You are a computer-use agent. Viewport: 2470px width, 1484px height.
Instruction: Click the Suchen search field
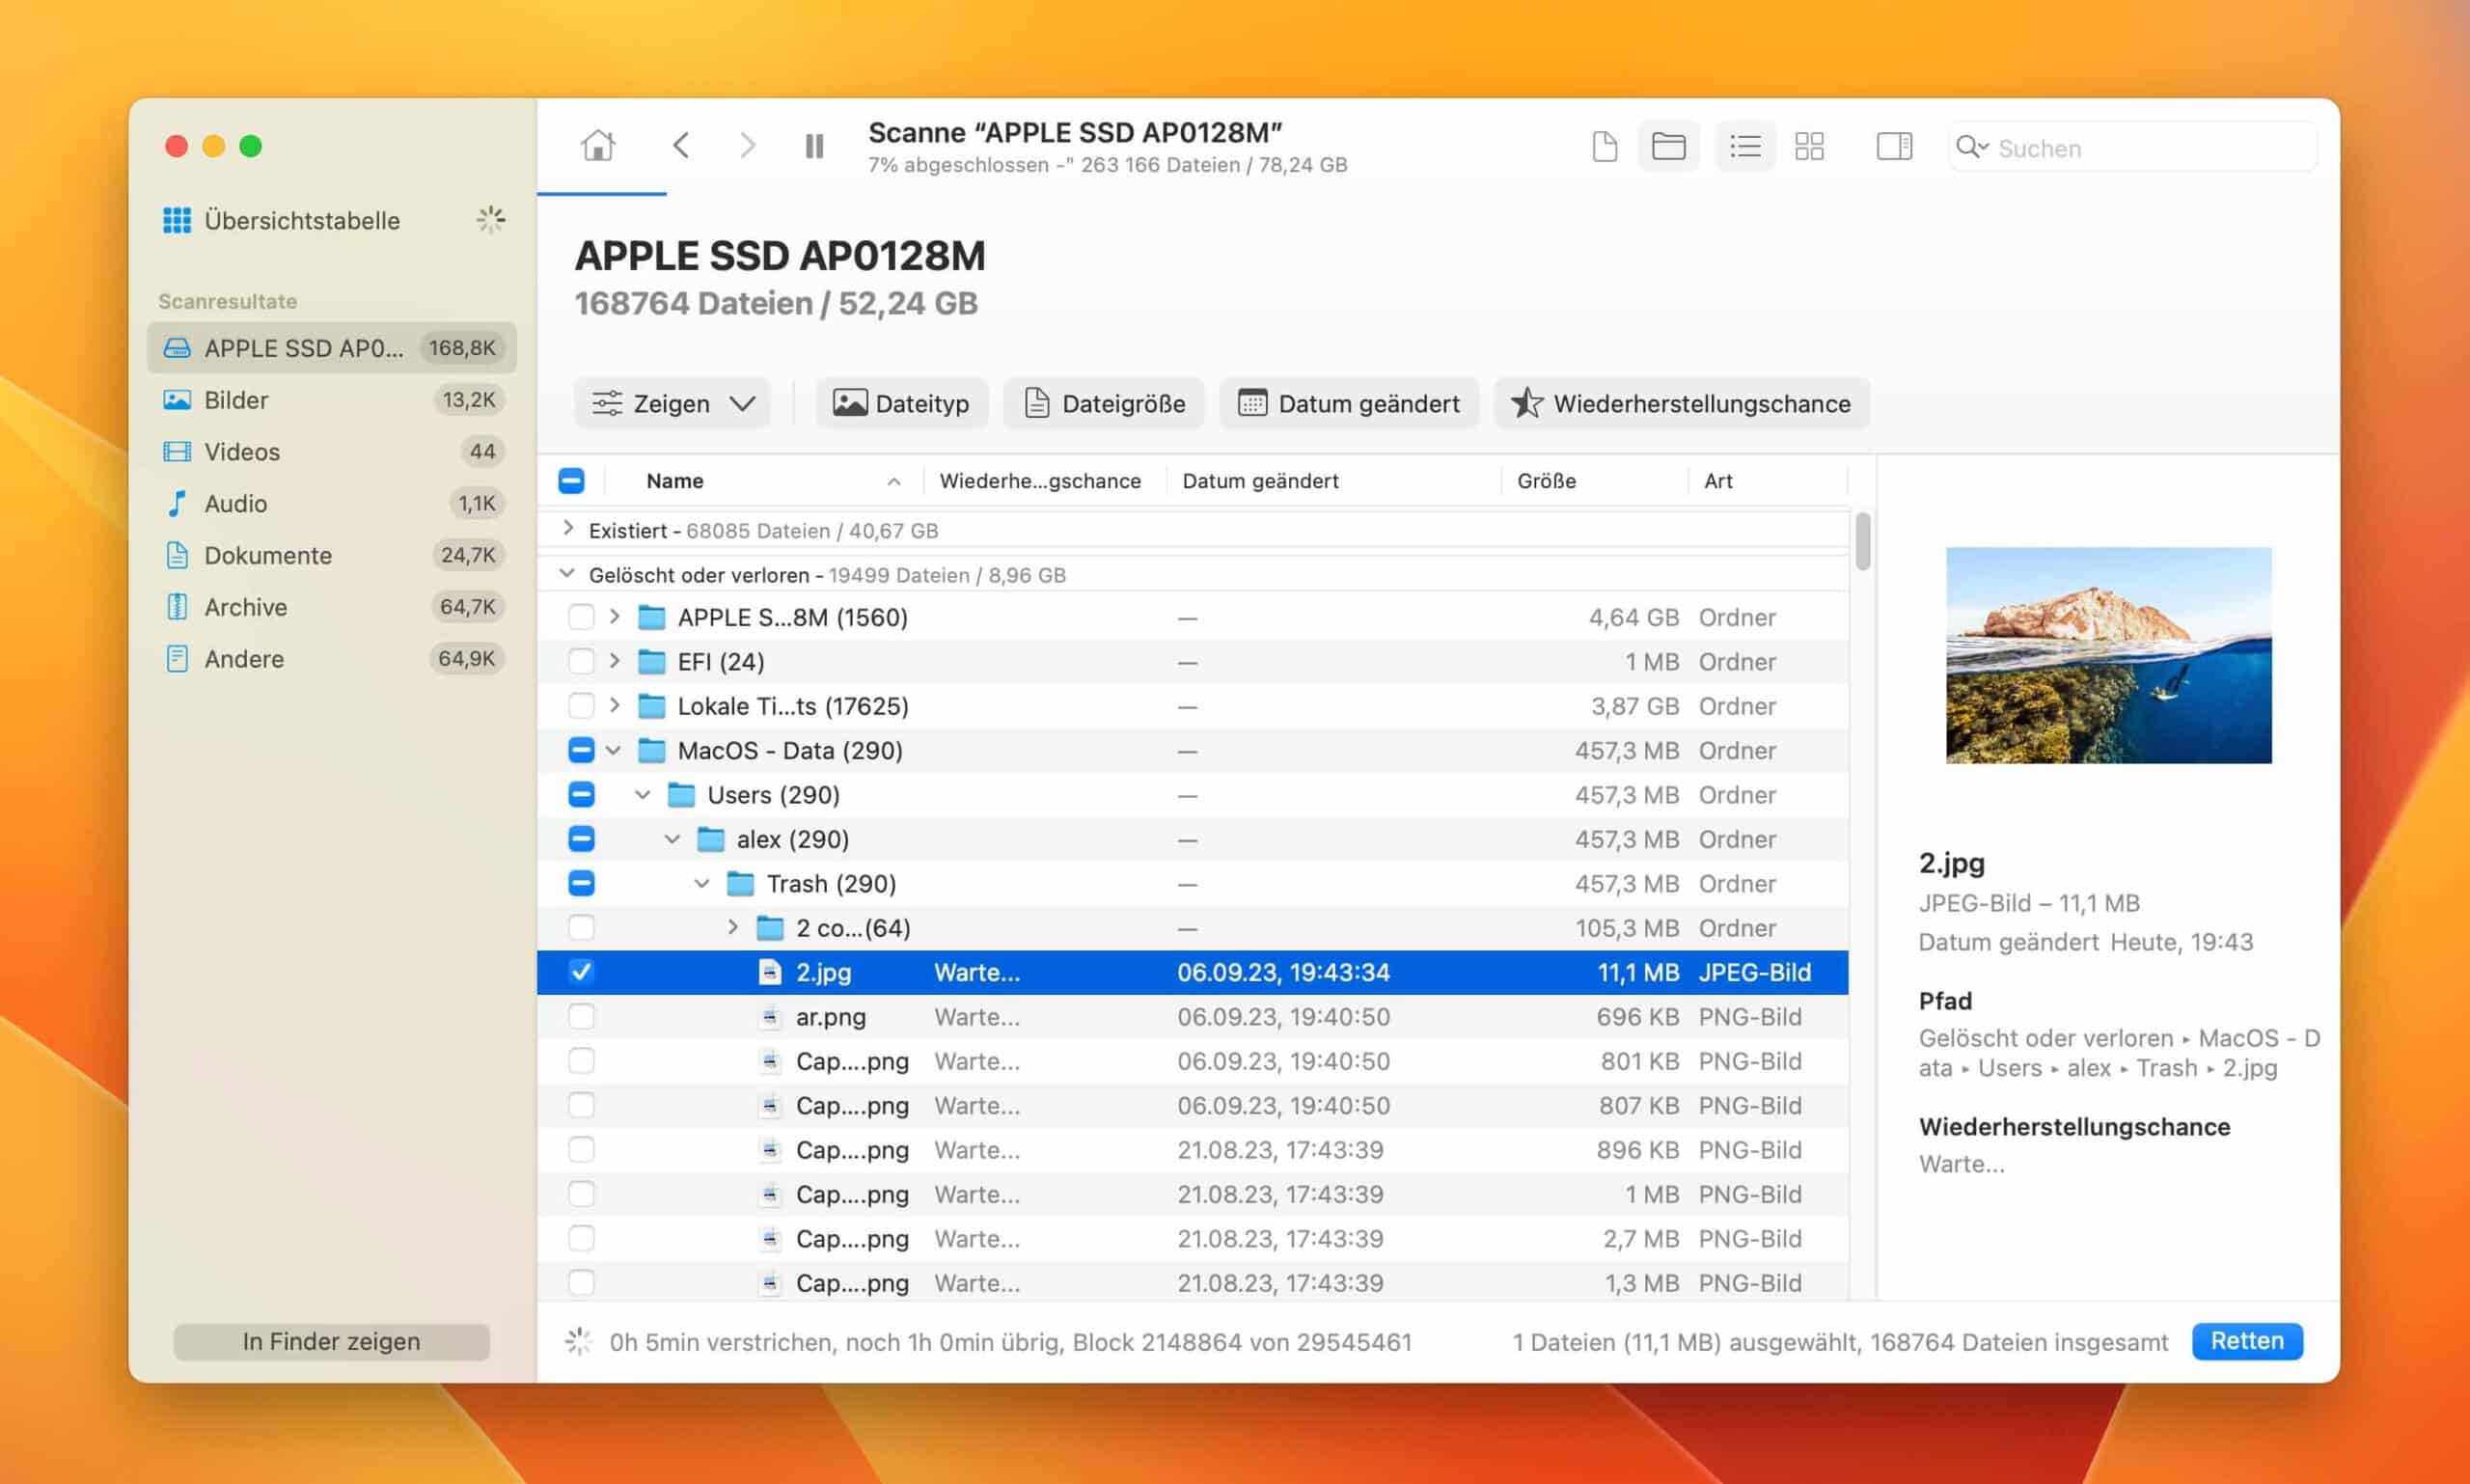(2132, 148)
